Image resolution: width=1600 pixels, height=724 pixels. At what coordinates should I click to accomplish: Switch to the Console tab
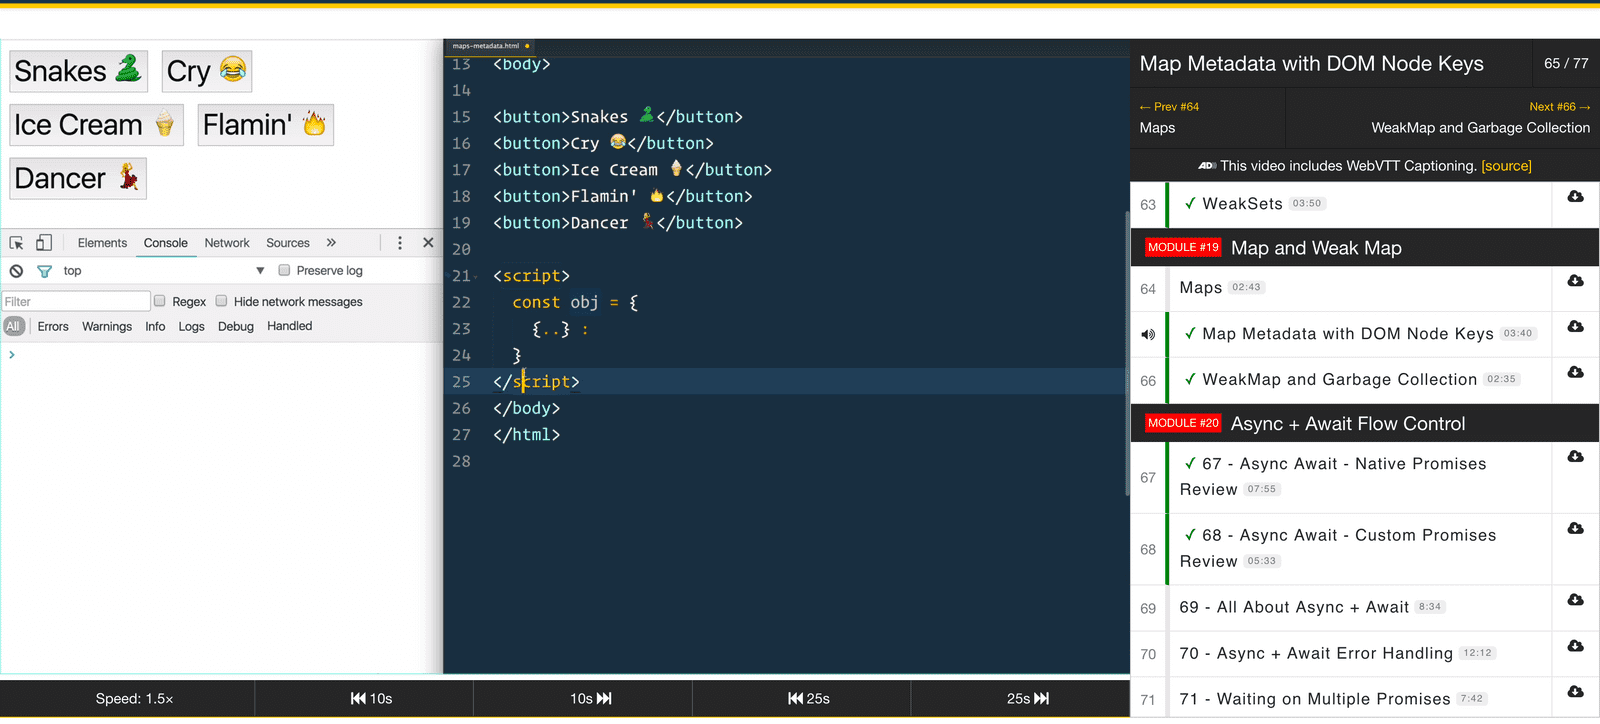(165, 243)
